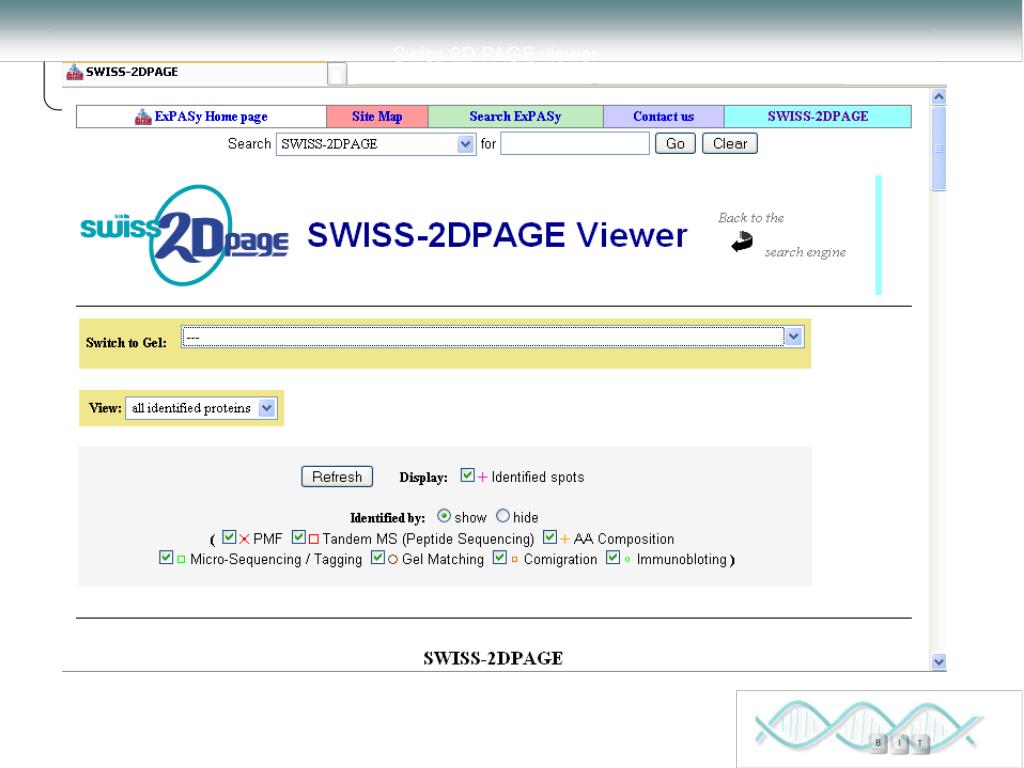Select the SWISS-2DPAGE browser tab
The width and height of the screenshot is (1024, 768).
pyautogui.click(x=195, y=72)
